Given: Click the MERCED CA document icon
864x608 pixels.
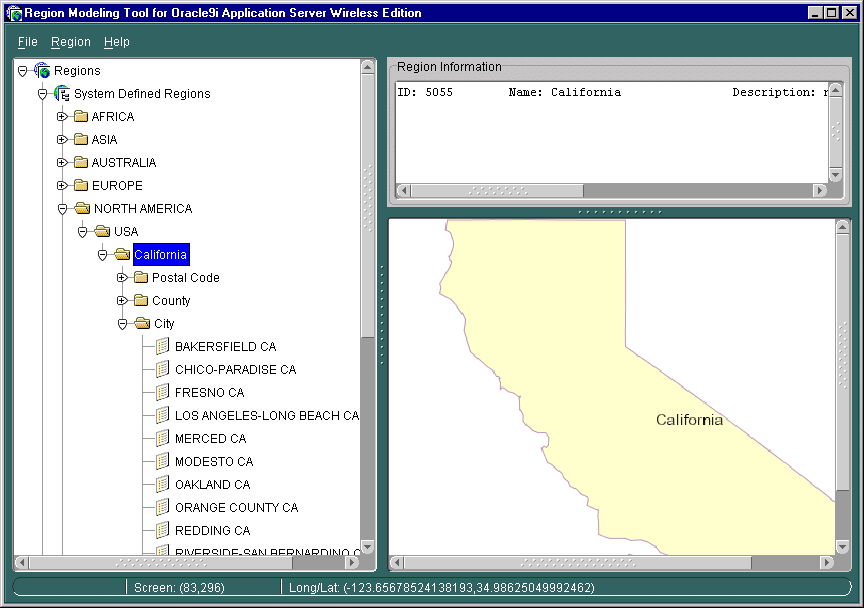Looking at the screenshot, I should pyautogui.click(x=163, y=438).
